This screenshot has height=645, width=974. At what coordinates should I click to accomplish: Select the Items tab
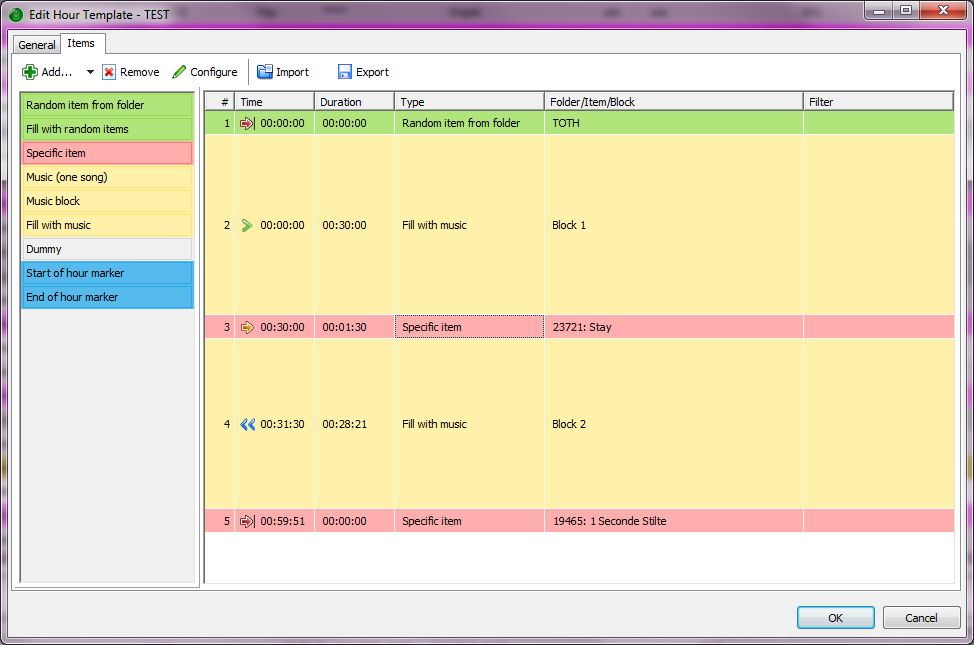coord(81,43)
